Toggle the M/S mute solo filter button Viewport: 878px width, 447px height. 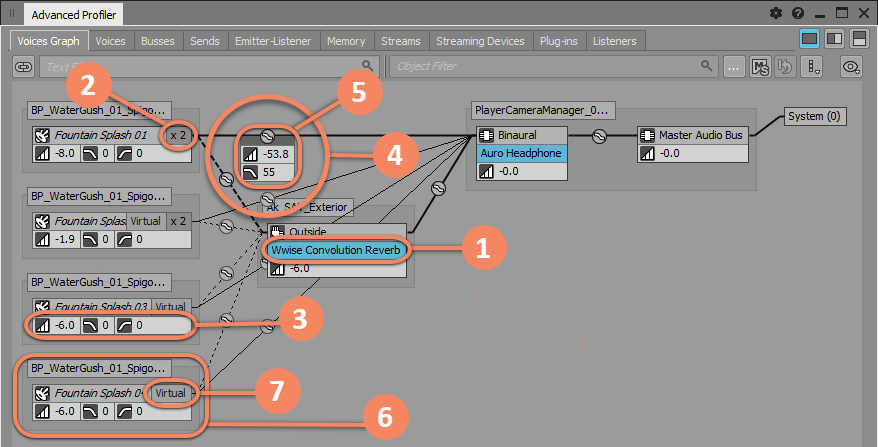coord(761,67)
